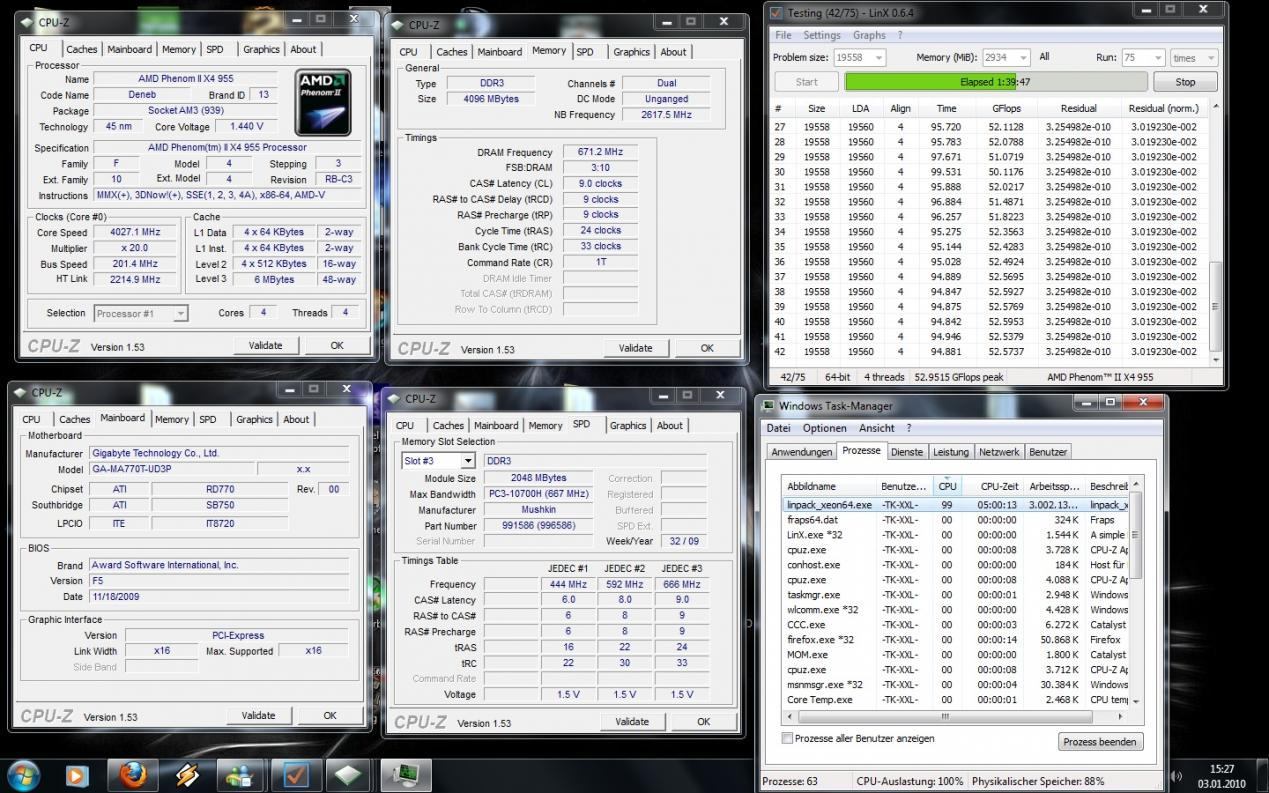This screenshot has width=1269, height=793.
Task: Select Memory tab in CPU-Z SPD window
Action: point(545,425)
